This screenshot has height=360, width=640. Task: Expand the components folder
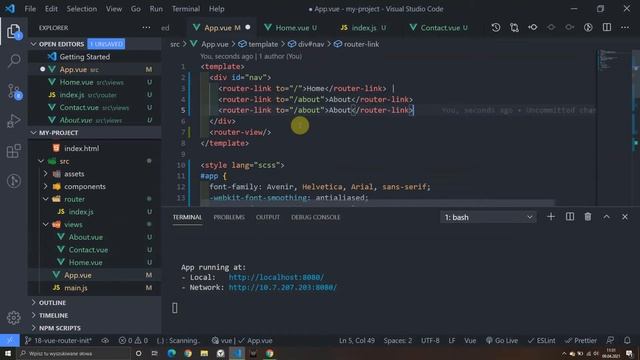(x=46, y=187)
